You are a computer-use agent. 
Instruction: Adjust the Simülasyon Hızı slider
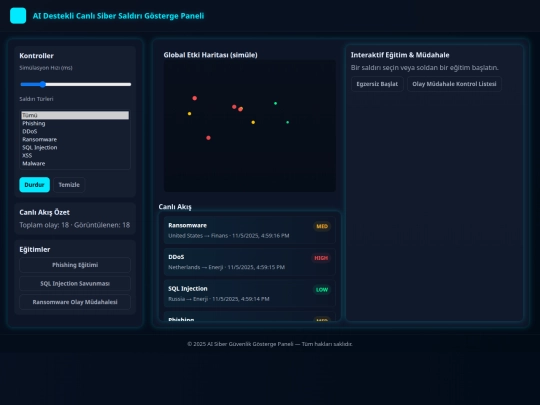click(75, 84)
